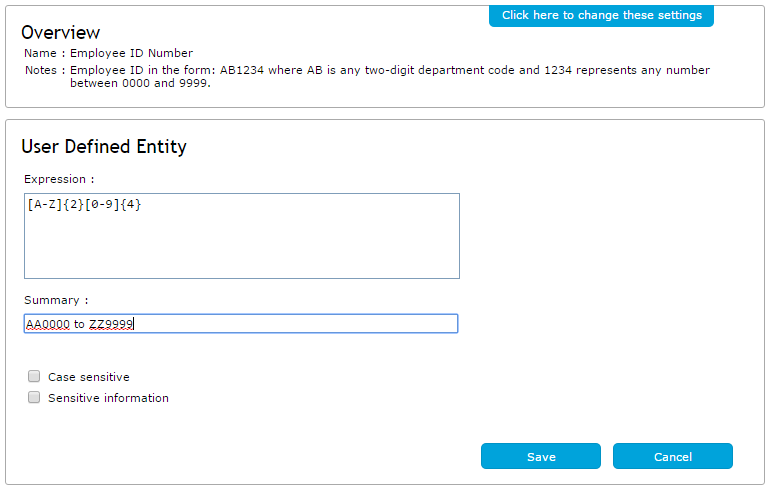Click the 'Notes :' label in Overview
This screenshot has height=495, width=771.
(x=45, y=71)
